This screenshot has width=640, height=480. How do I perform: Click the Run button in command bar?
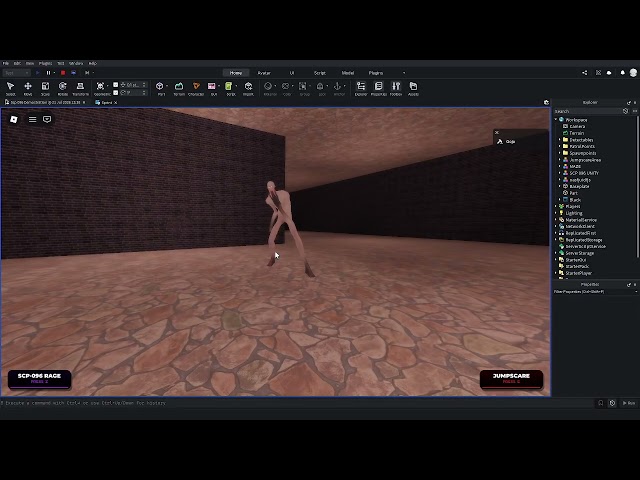click(629, 403)
